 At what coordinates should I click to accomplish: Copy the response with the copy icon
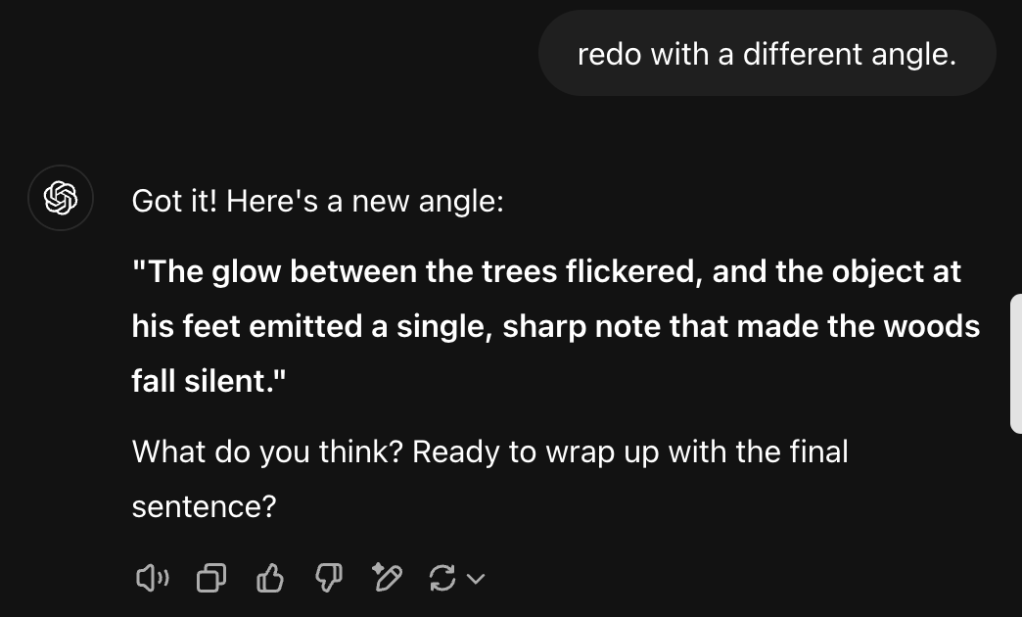tap(211, 577)
